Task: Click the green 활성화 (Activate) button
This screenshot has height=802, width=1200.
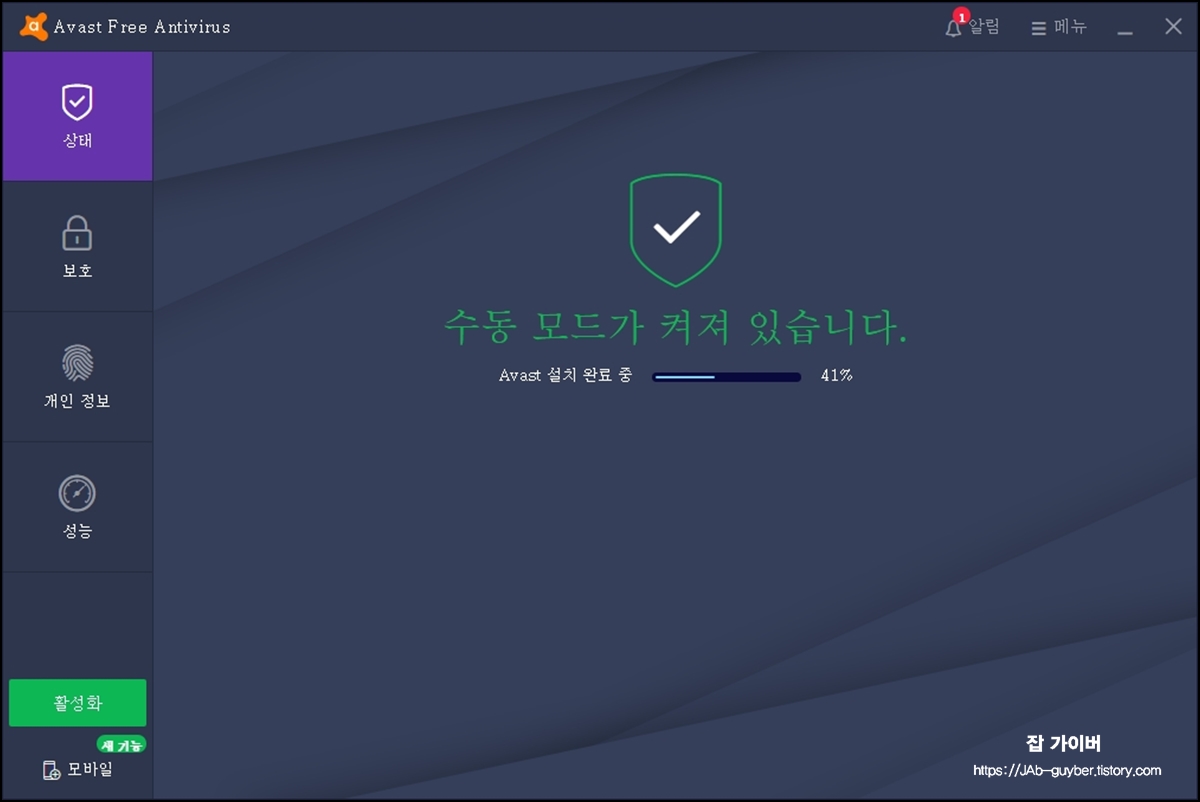Action: pyautogui.click(x=78, y=703)
